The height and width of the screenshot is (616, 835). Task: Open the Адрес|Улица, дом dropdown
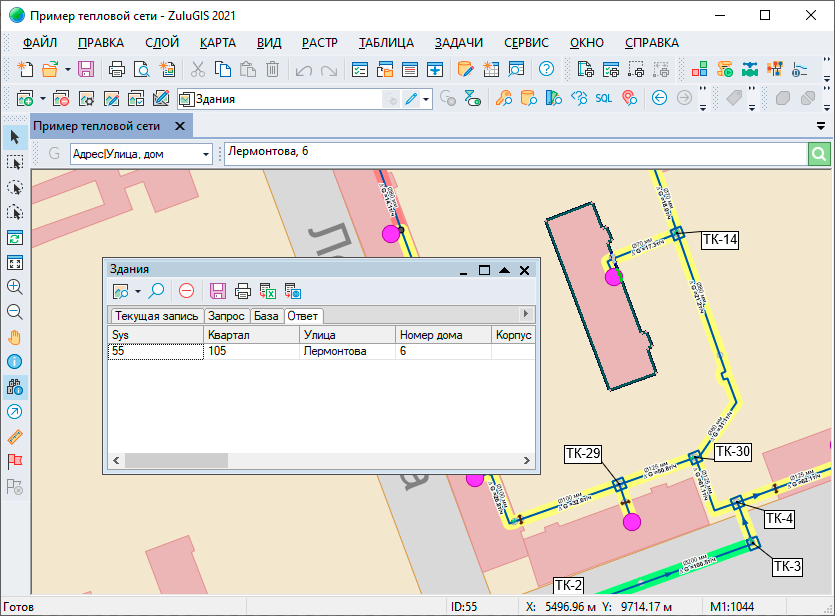coord(206,154)
